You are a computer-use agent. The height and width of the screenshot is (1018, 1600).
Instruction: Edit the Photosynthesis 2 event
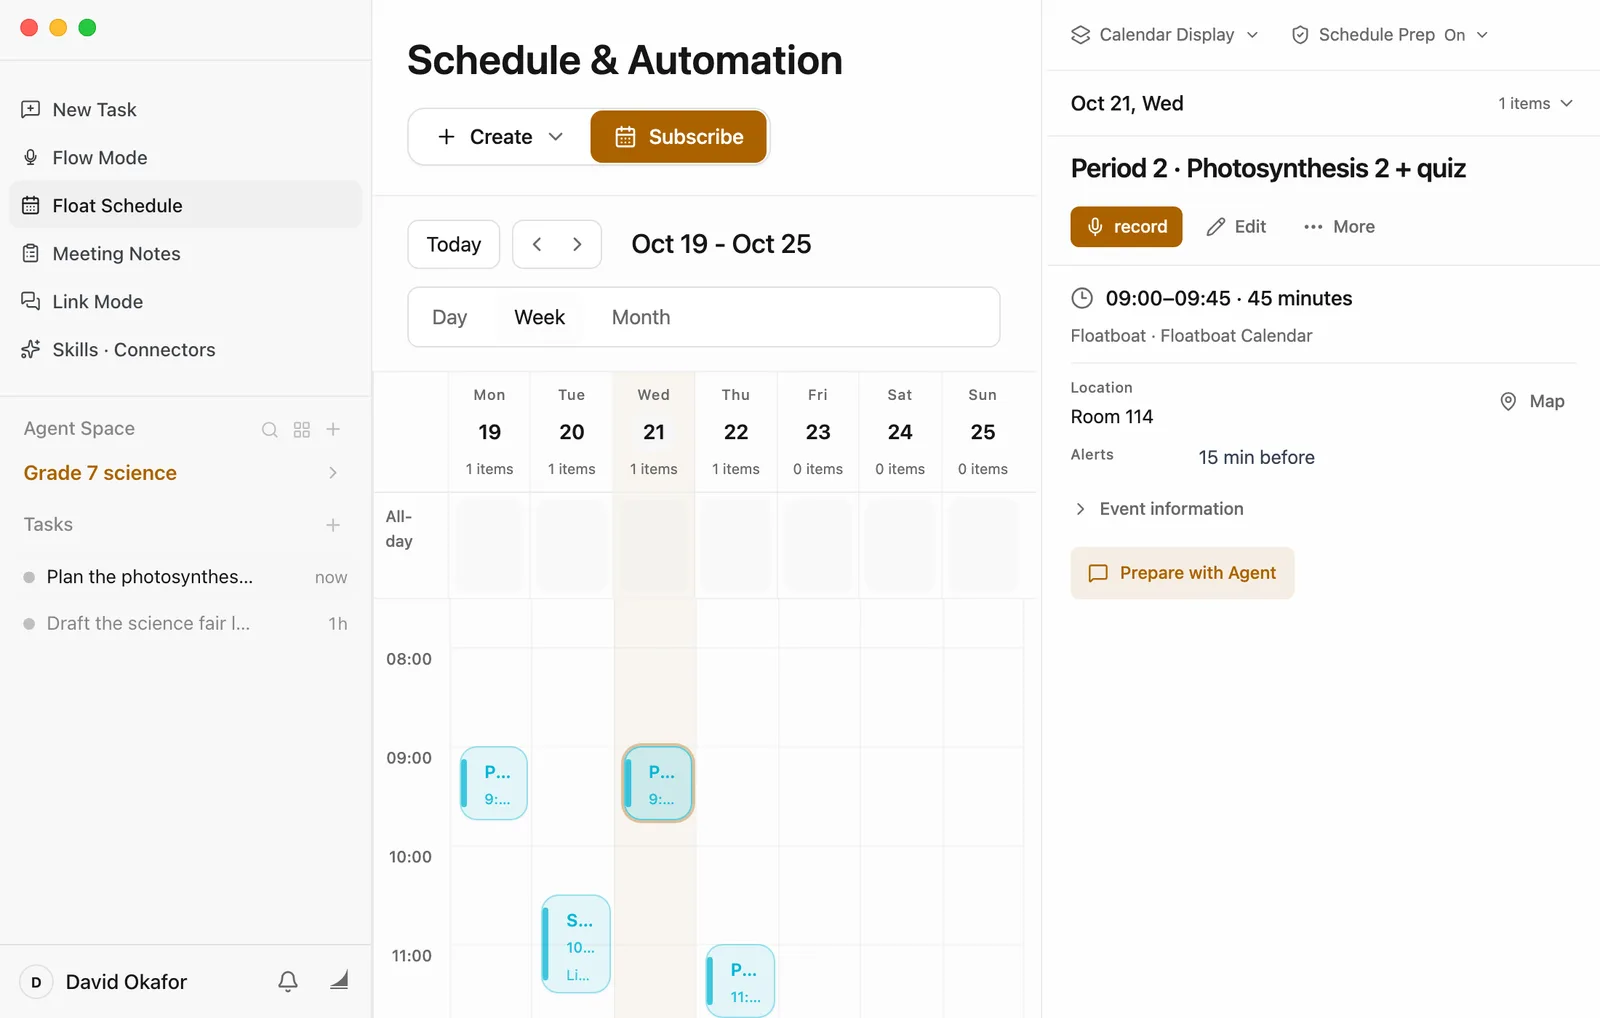[x=1236, y=227]
